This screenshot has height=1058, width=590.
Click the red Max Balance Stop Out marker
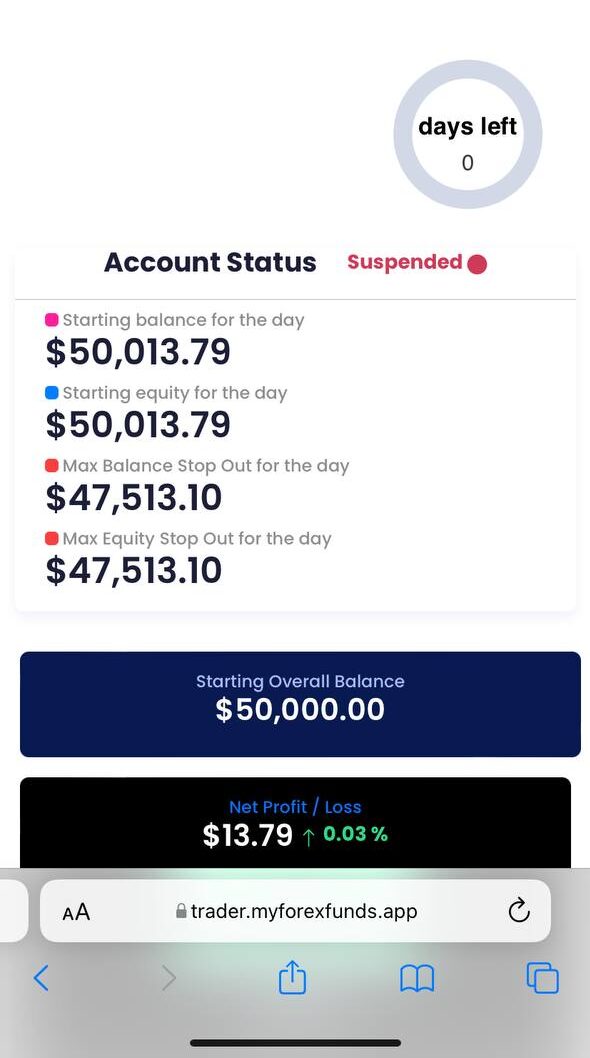[x=51, y=466]
